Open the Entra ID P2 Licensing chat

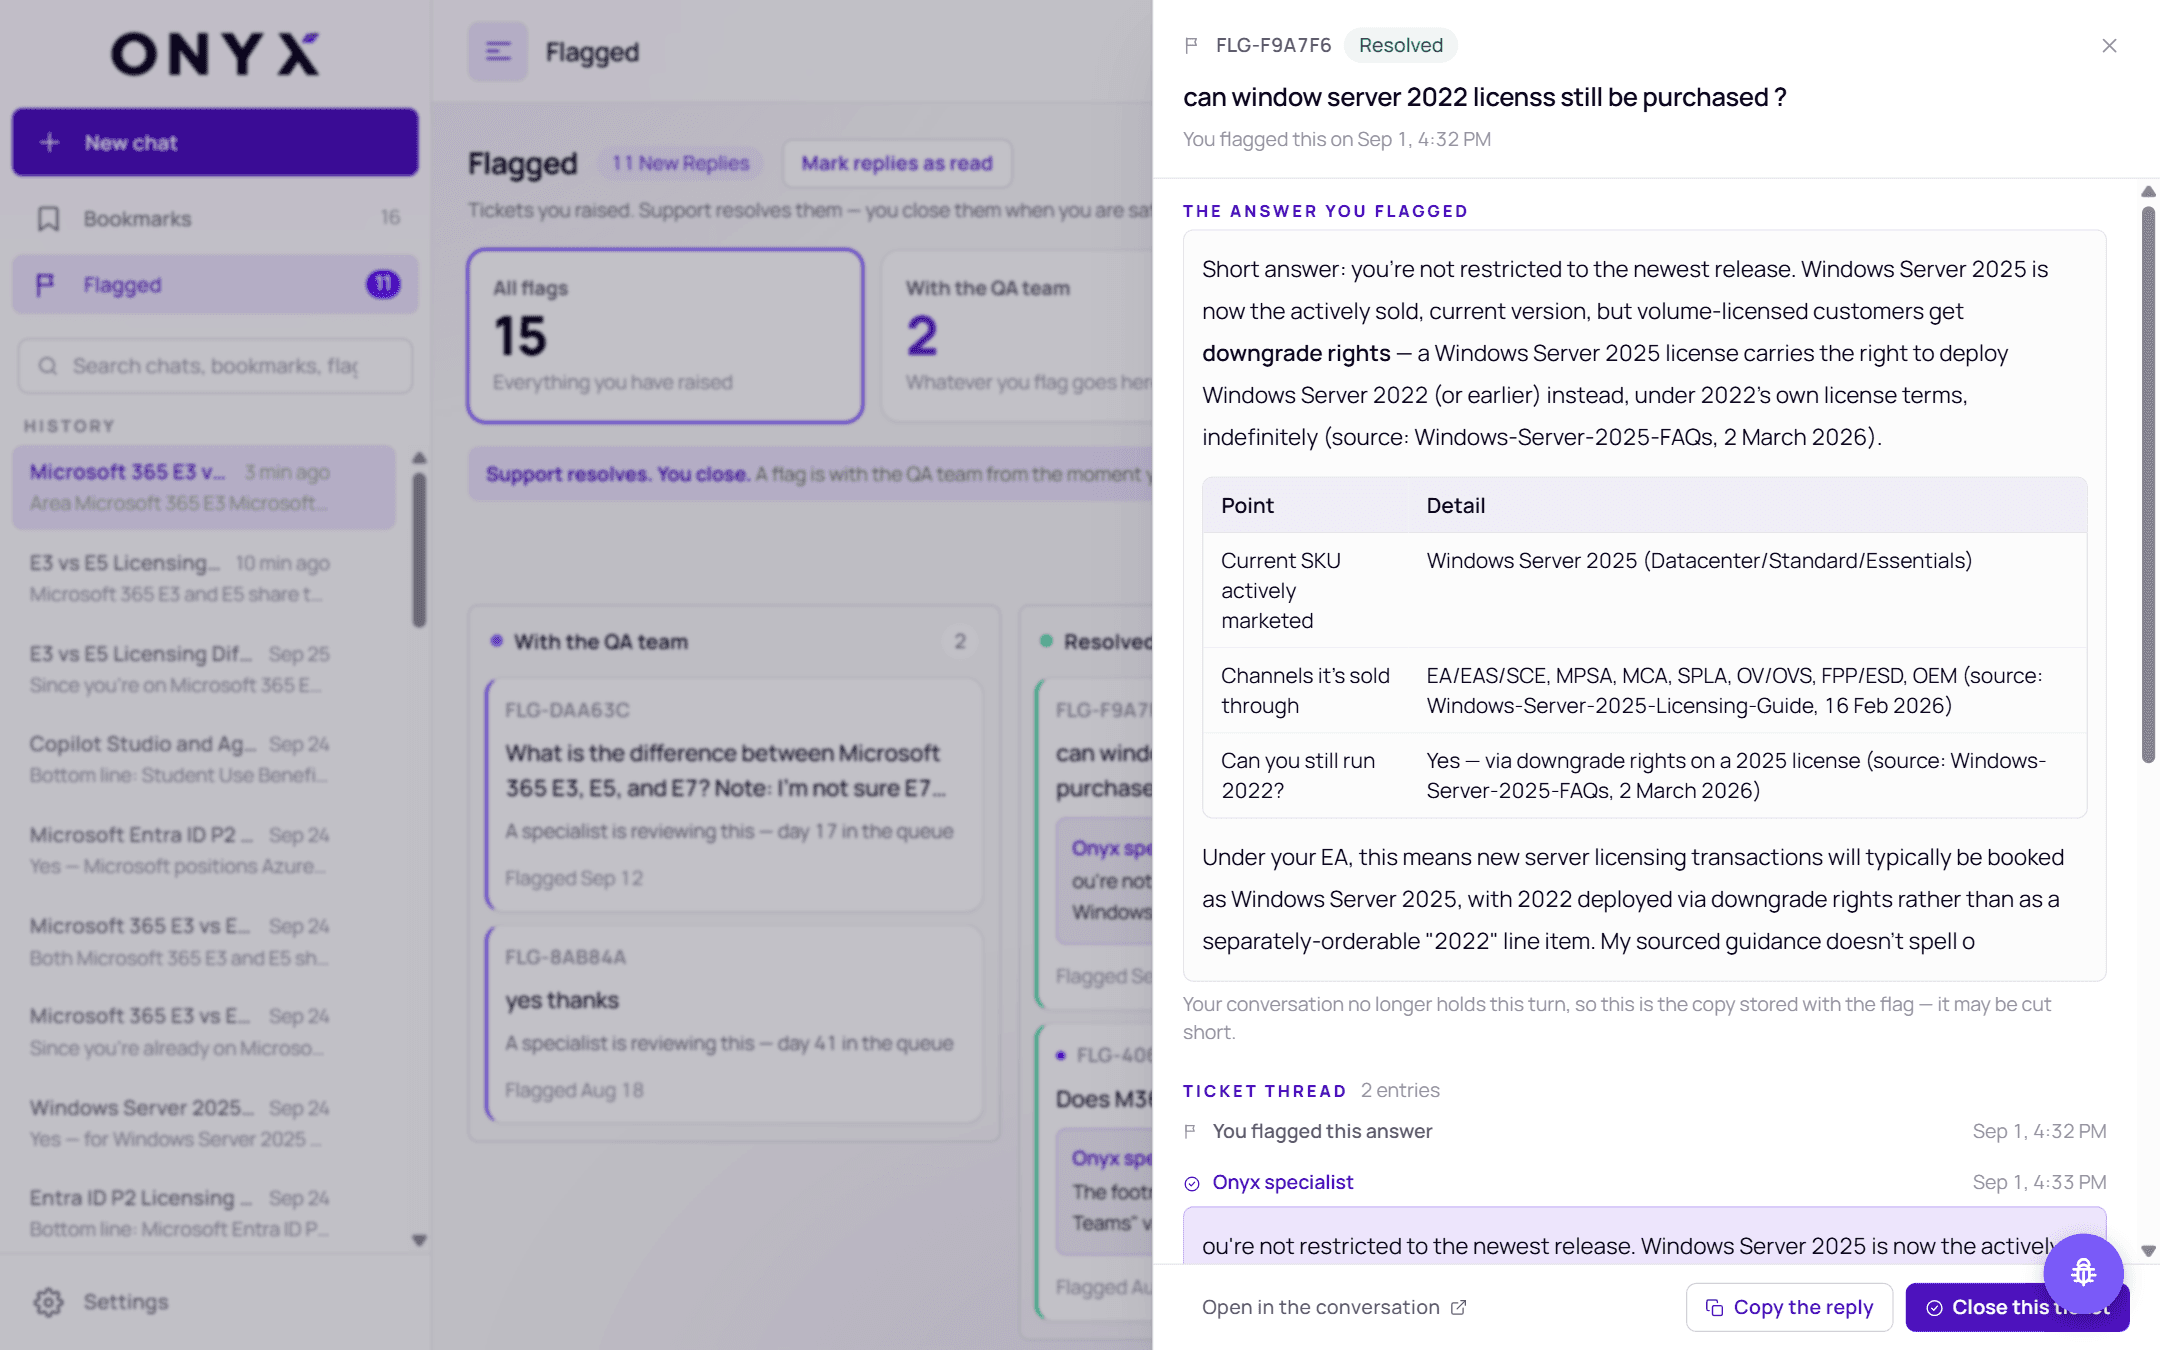204,1213
